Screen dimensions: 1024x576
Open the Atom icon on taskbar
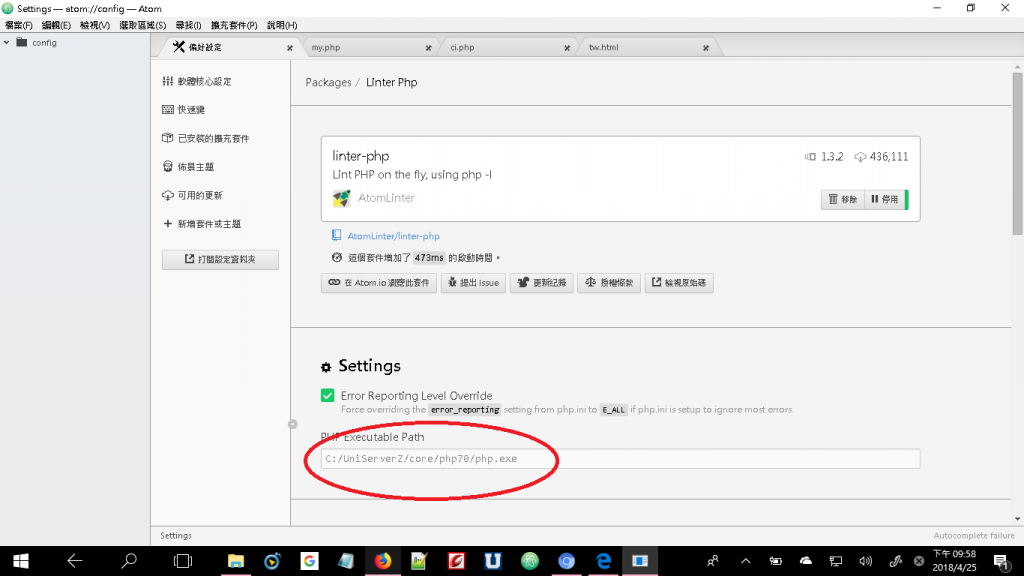(530, 561)
